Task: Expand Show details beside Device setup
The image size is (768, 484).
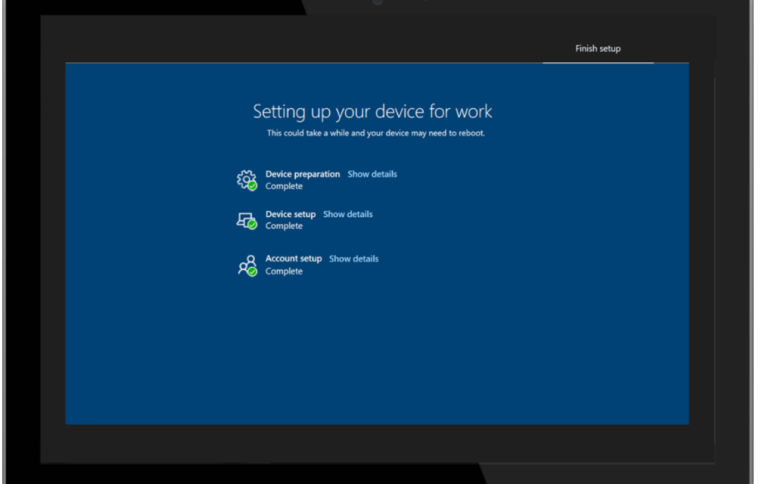Action: coord(348,214)
